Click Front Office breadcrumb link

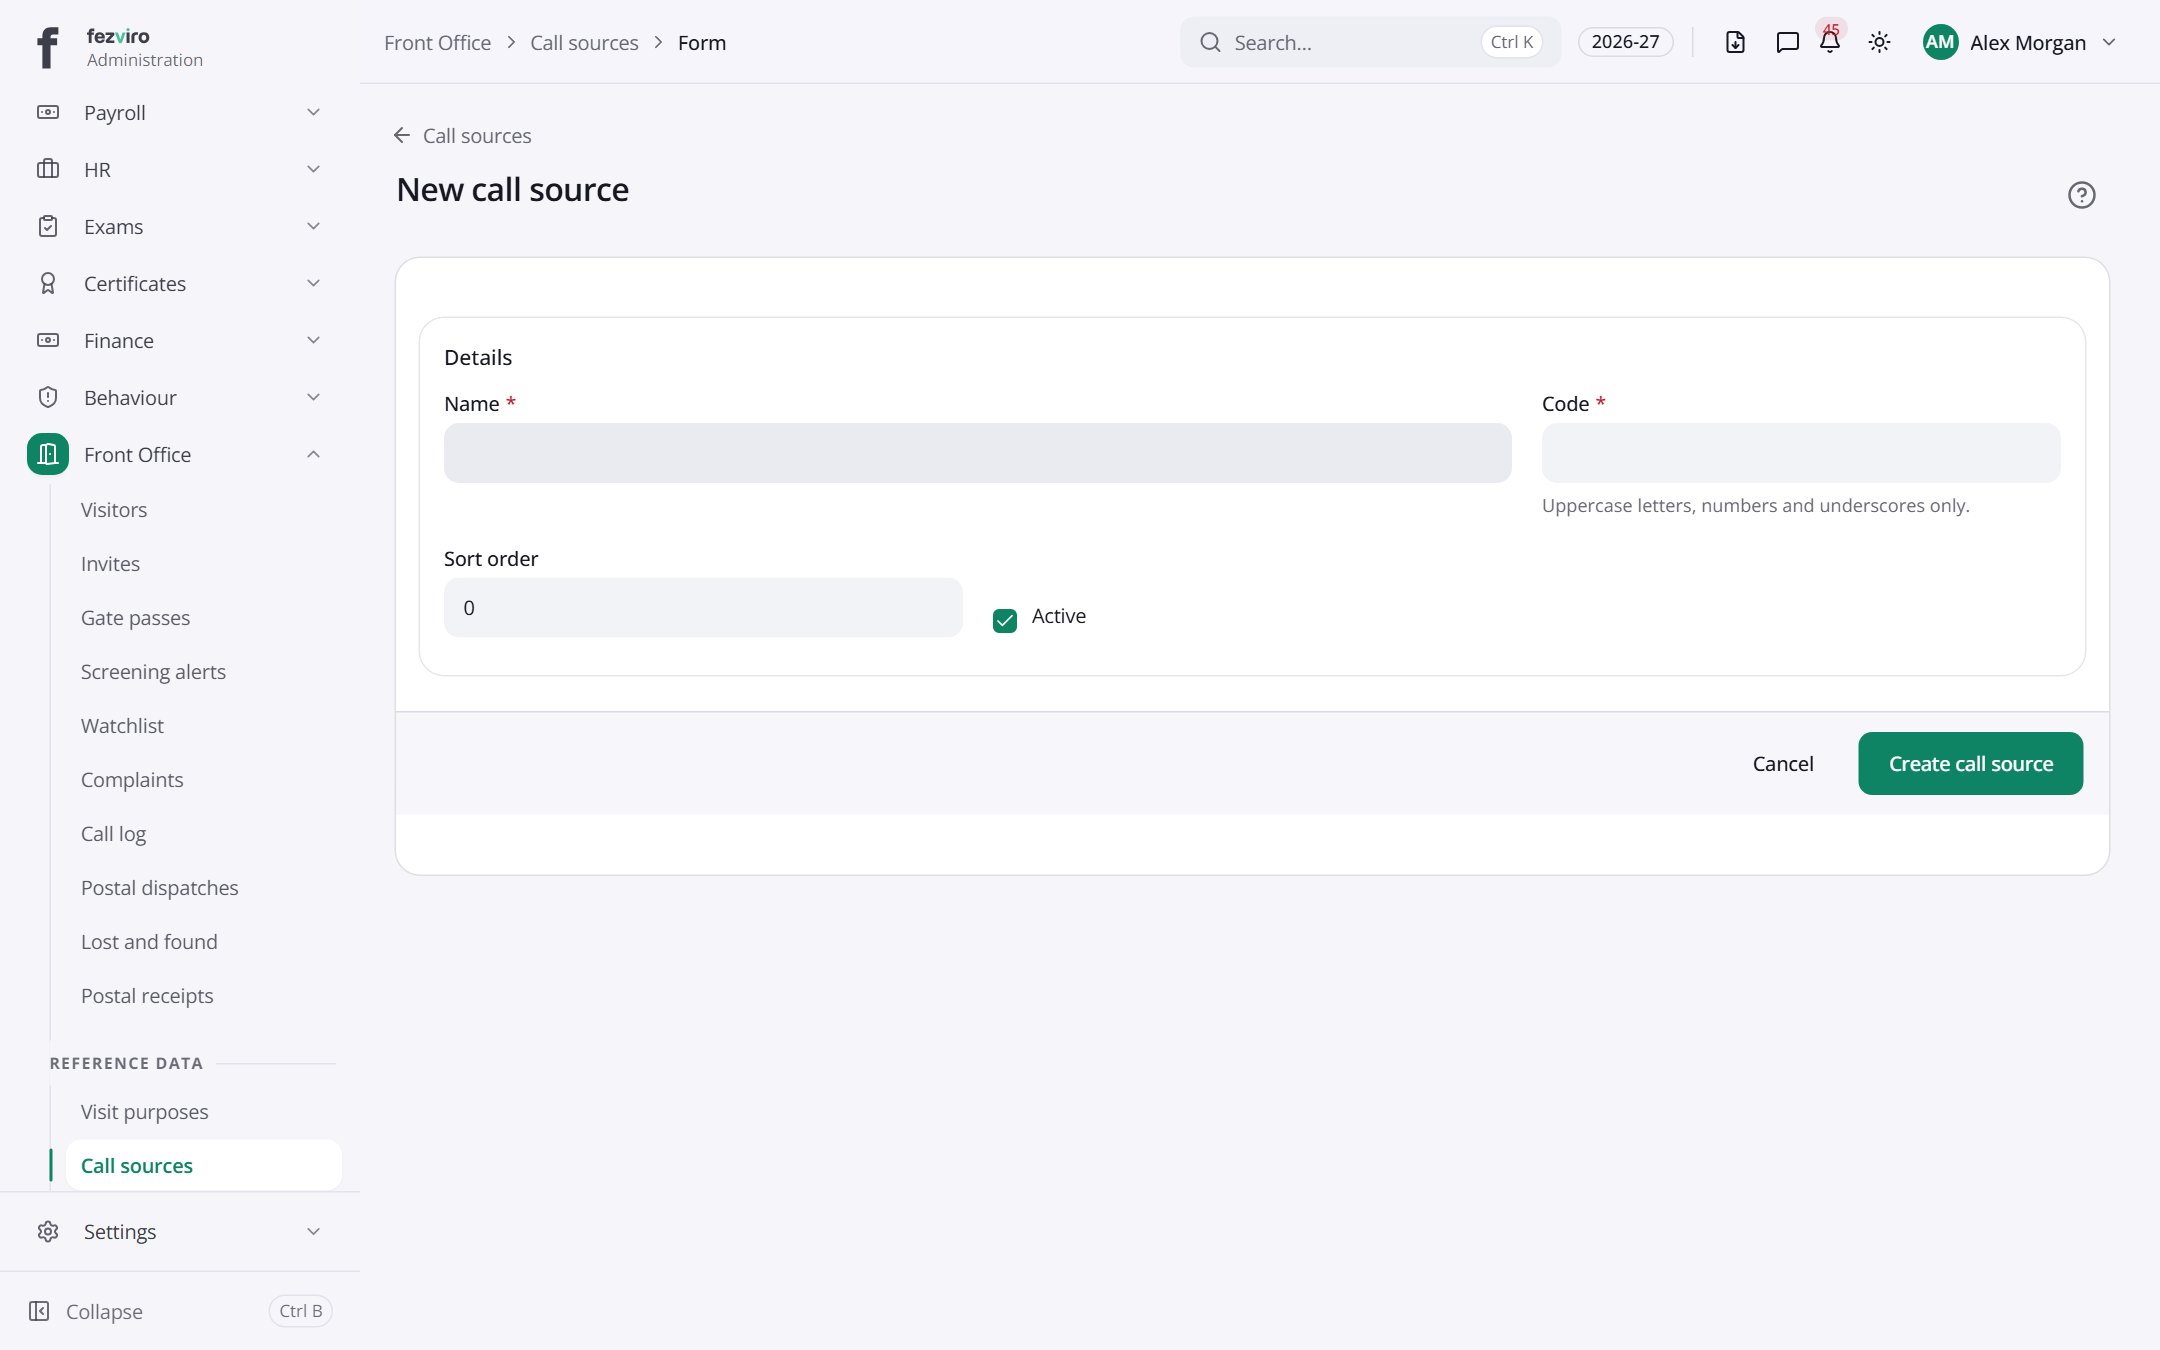click(437, 43)
